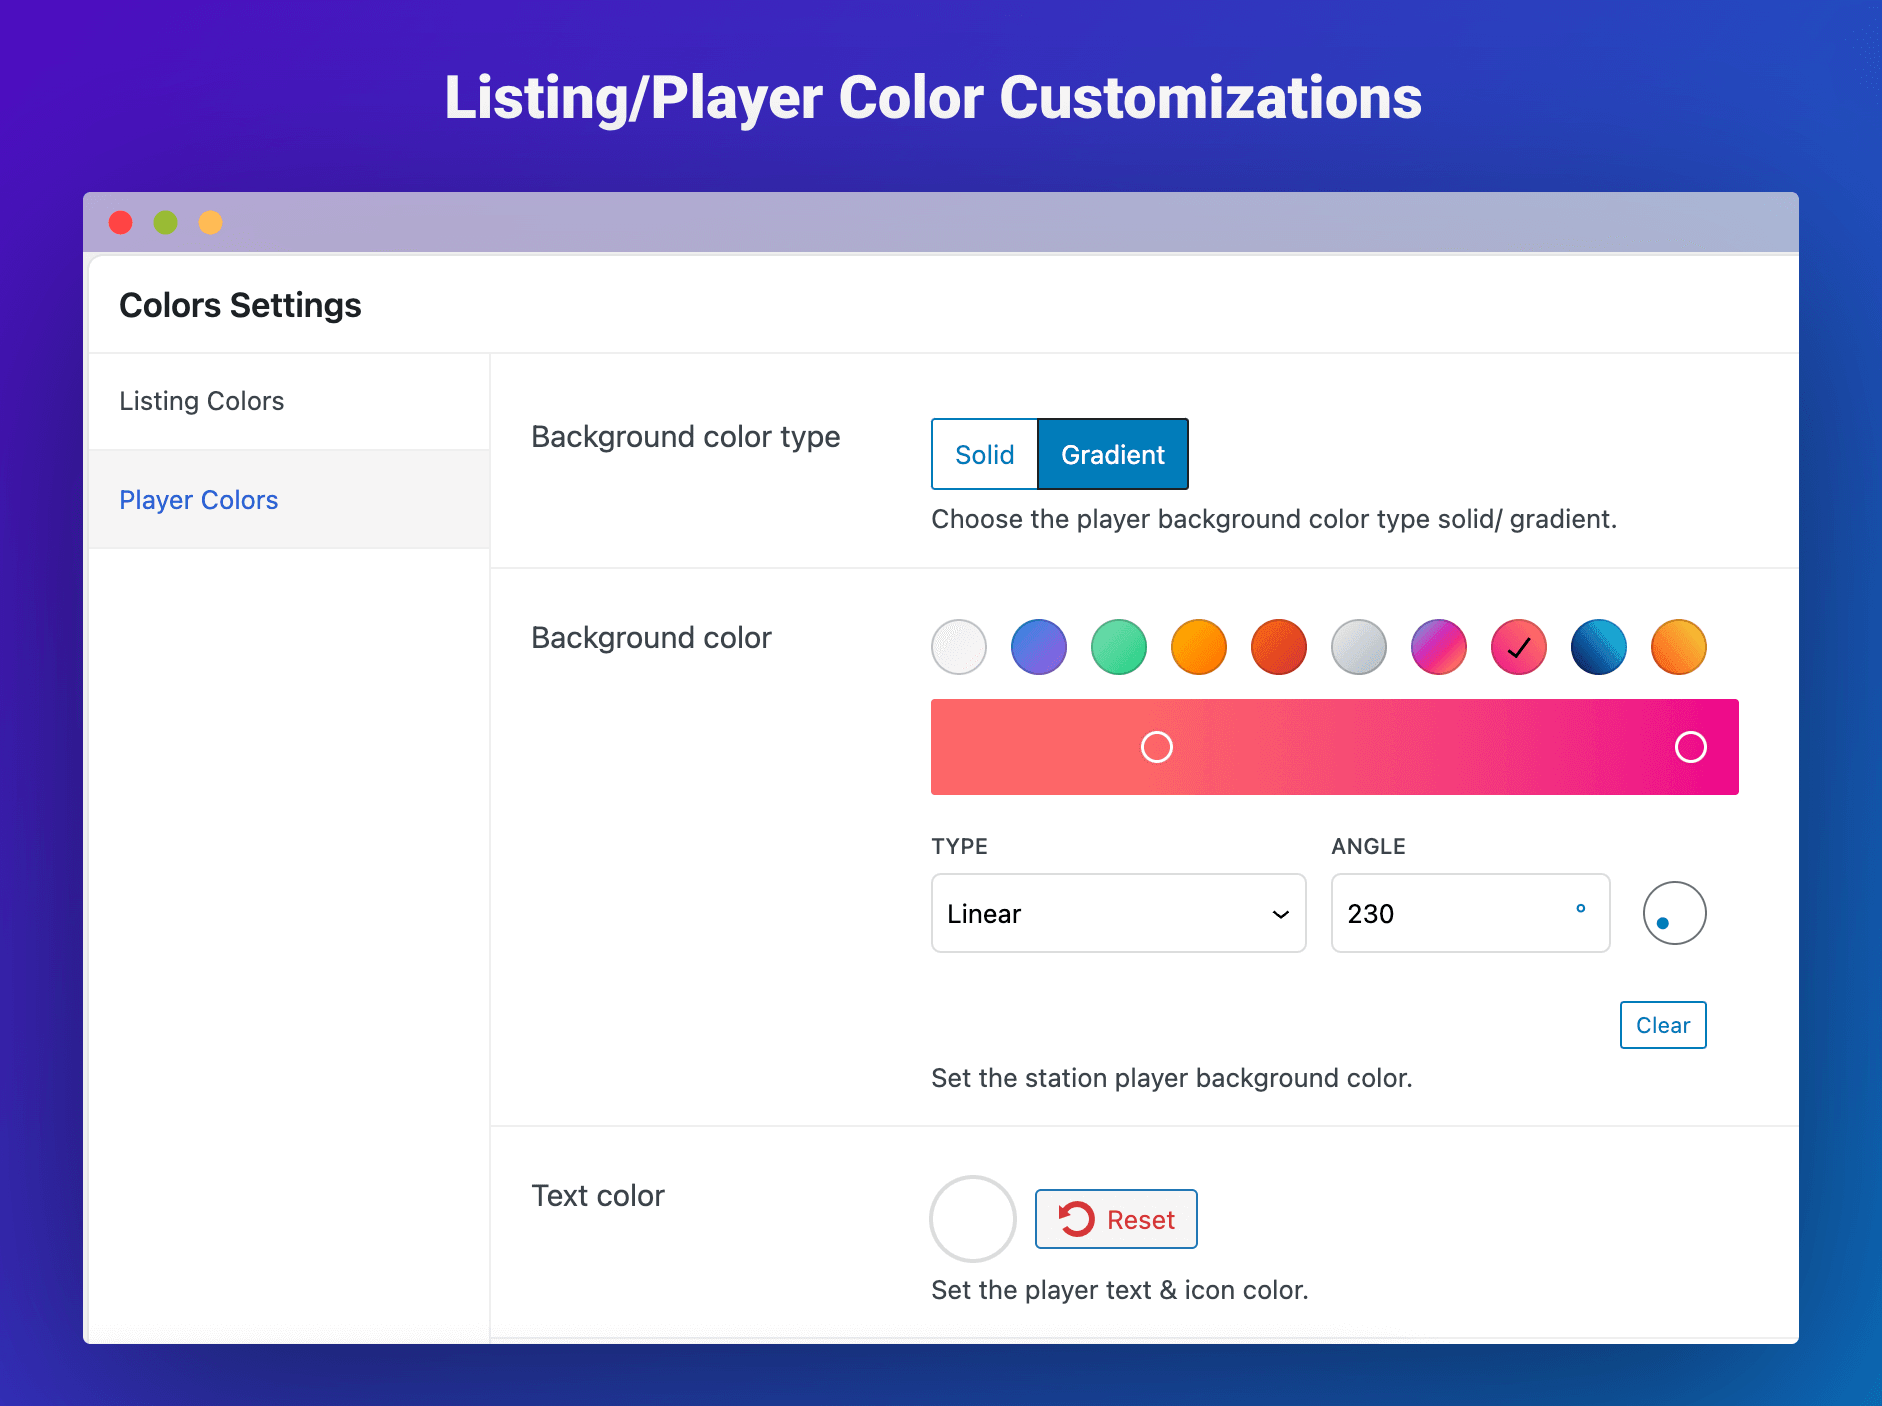This screenshot has height=1406, width=1882.
Task: Pick the dark blue gradient swatch
Action: [1599, 647]
